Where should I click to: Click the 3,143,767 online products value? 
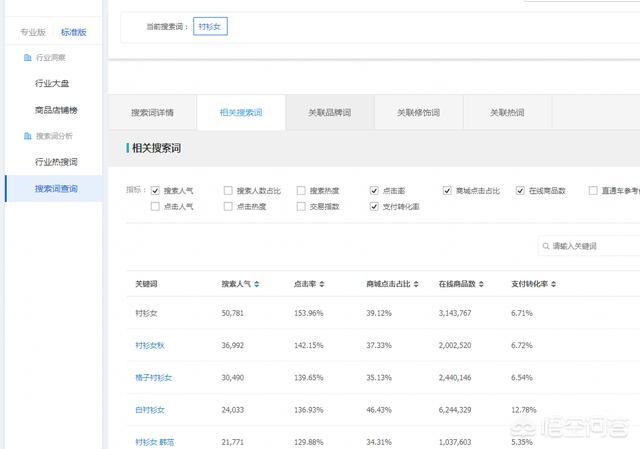[455, 313]
